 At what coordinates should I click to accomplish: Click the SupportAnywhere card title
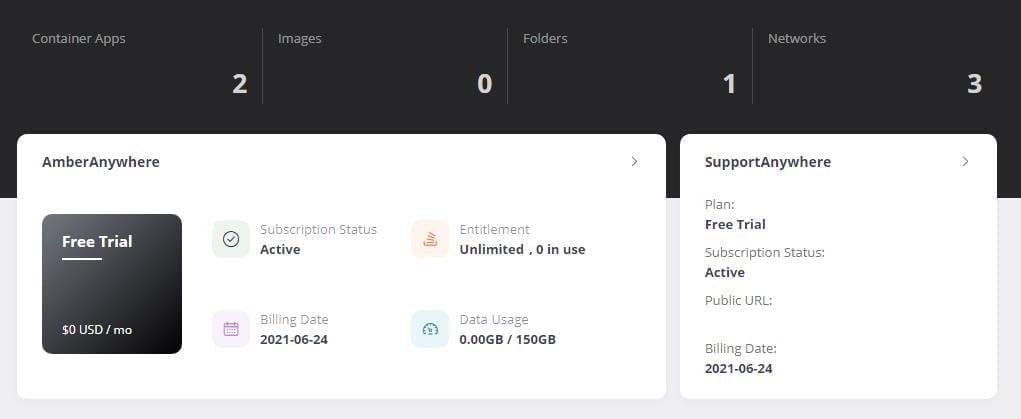click(x=768, y=162)
